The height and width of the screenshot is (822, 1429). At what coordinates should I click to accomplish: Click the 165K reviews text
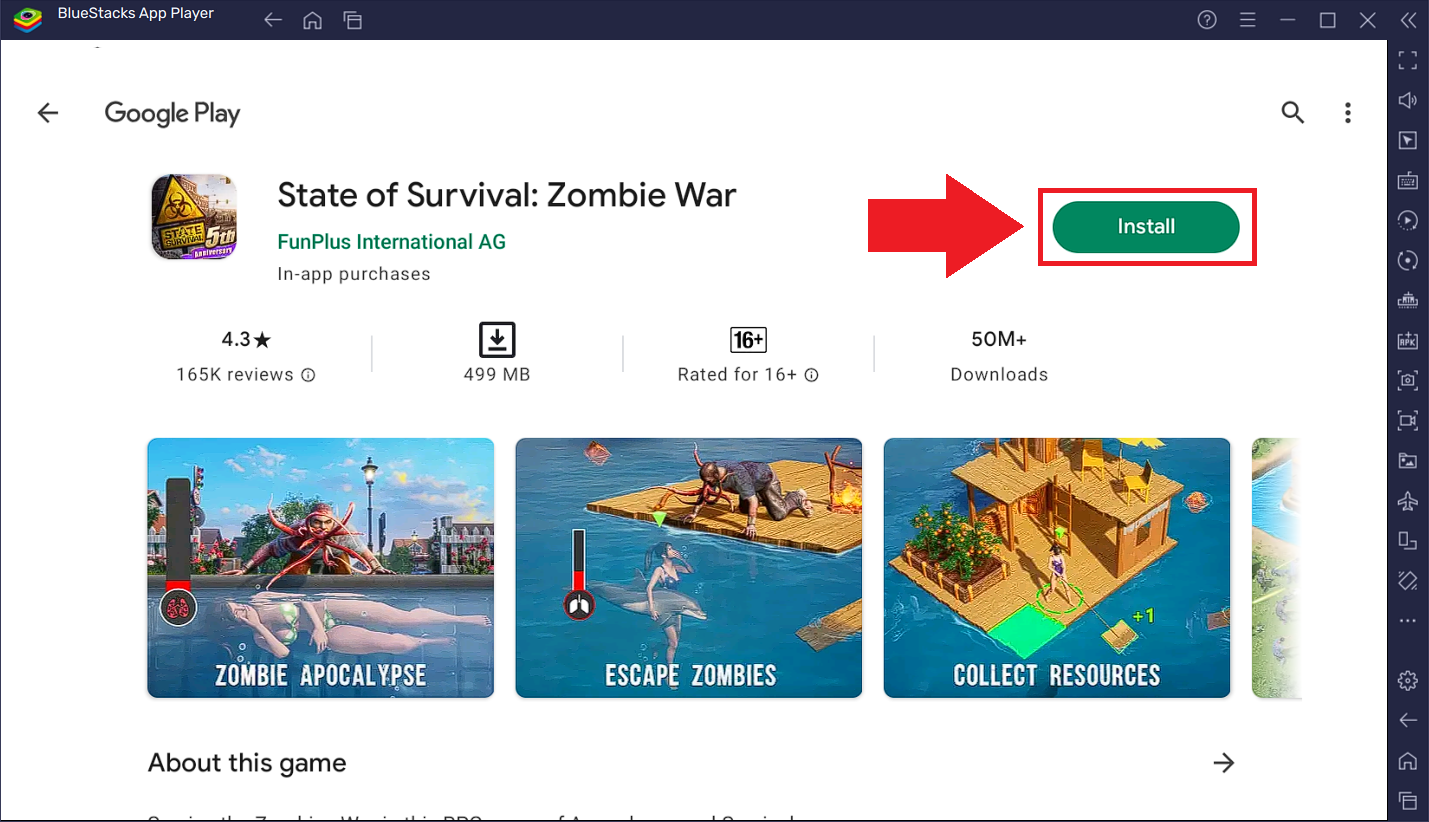[x=235, y=375]
